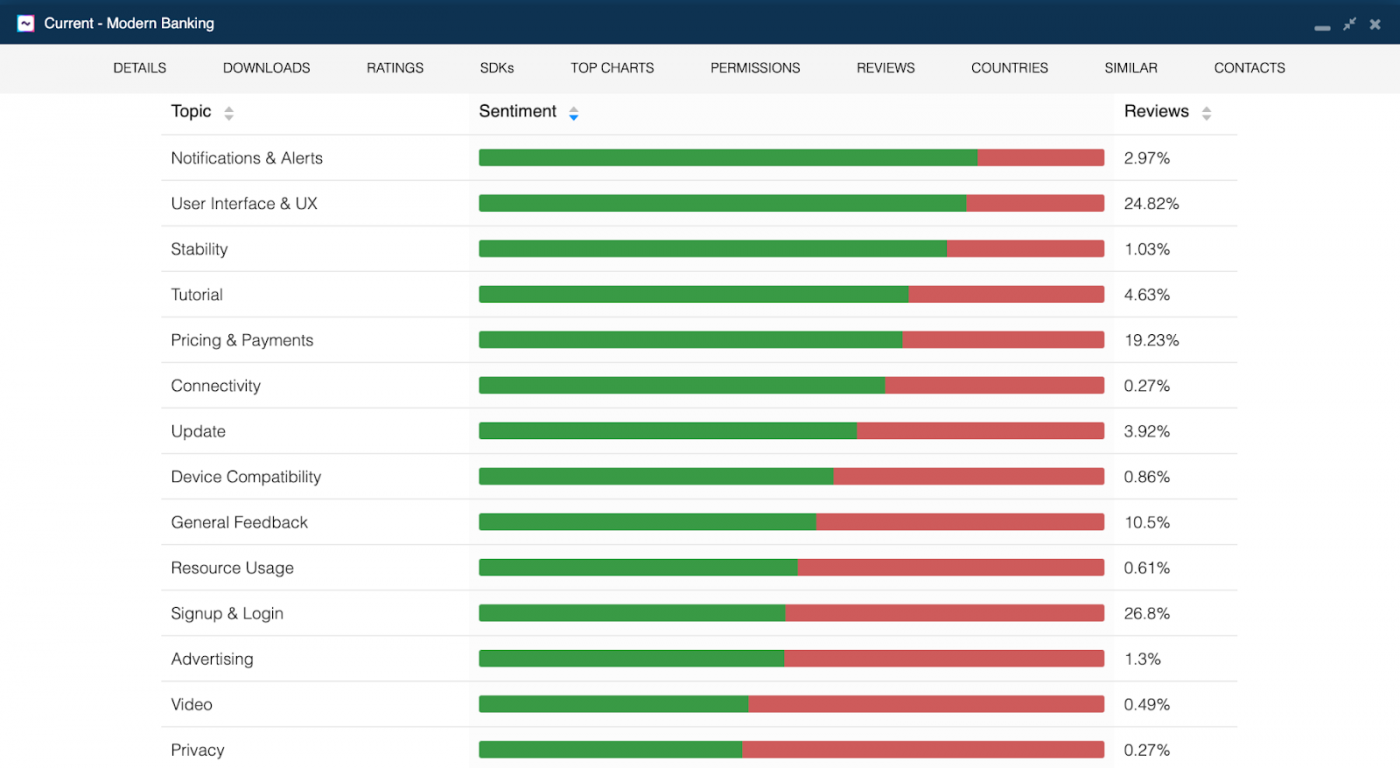The width and height of the screenshot is (1400, 768).
Task: Click the Signup & Login topic label
Action: [x=227, y=613]
